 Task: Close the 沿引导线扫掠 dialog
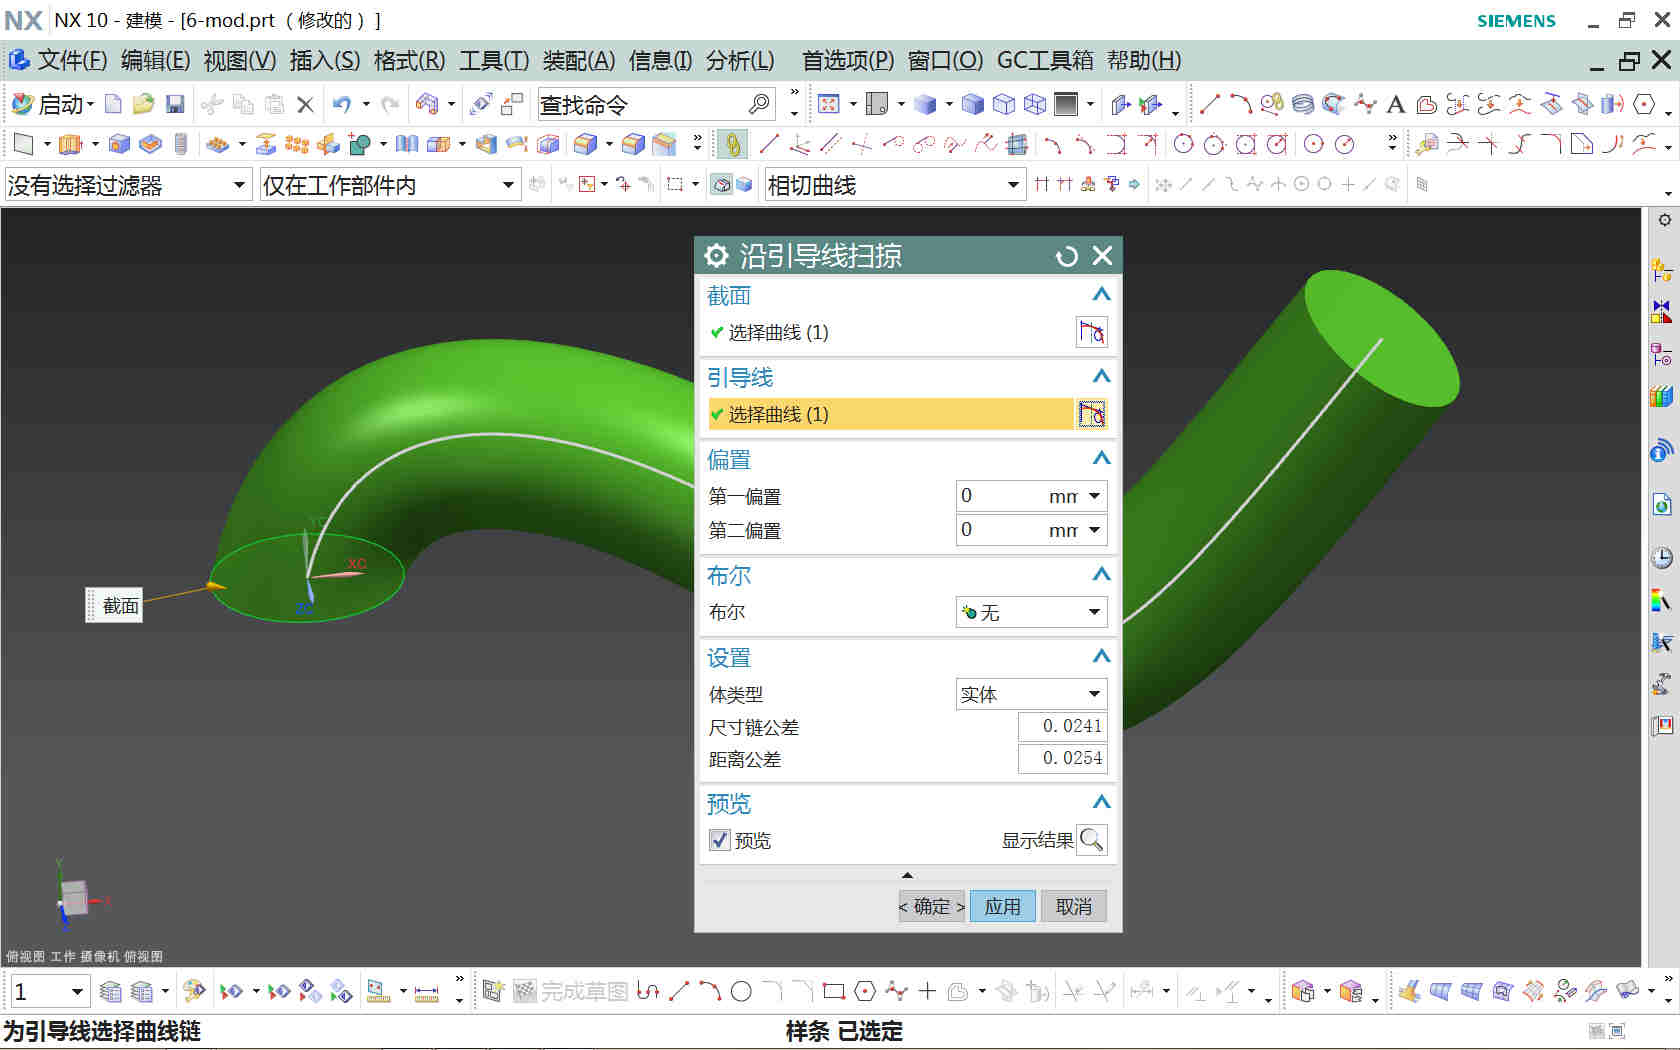[x=1102, y=256]
